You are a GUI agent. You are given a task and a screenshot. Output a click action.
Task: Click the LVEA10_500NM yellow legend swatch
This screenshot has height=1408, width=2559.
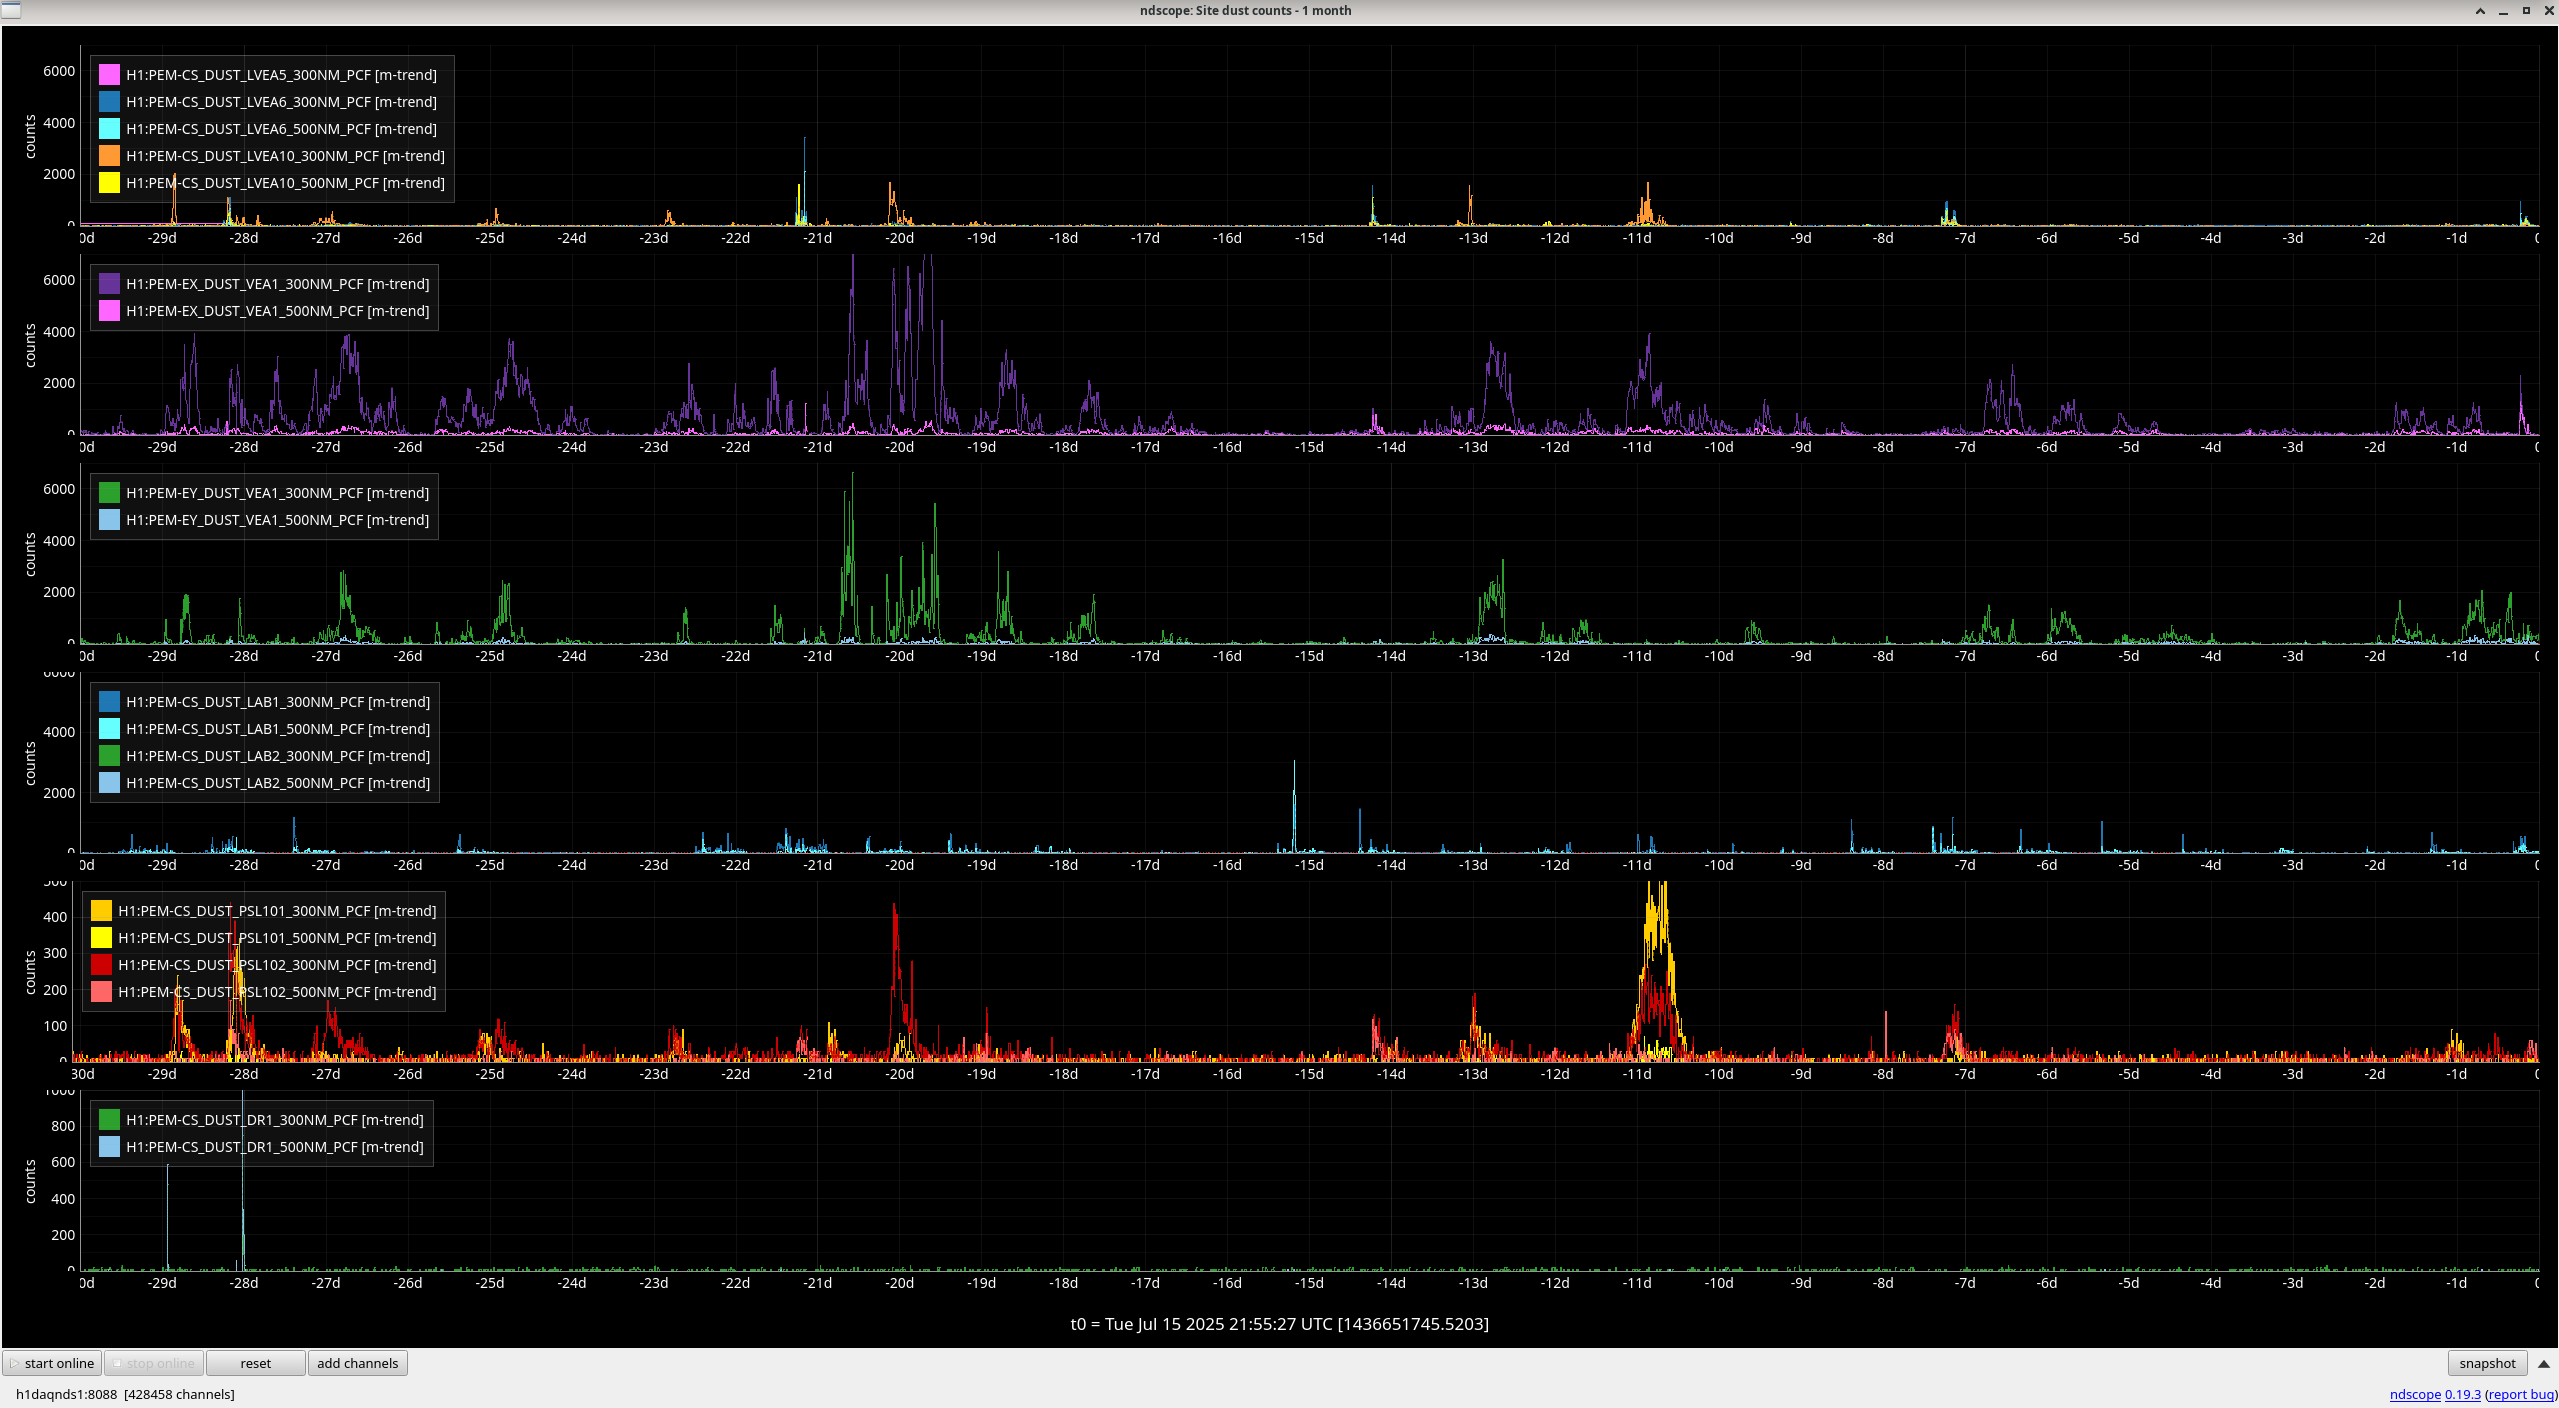click(109, 183)
